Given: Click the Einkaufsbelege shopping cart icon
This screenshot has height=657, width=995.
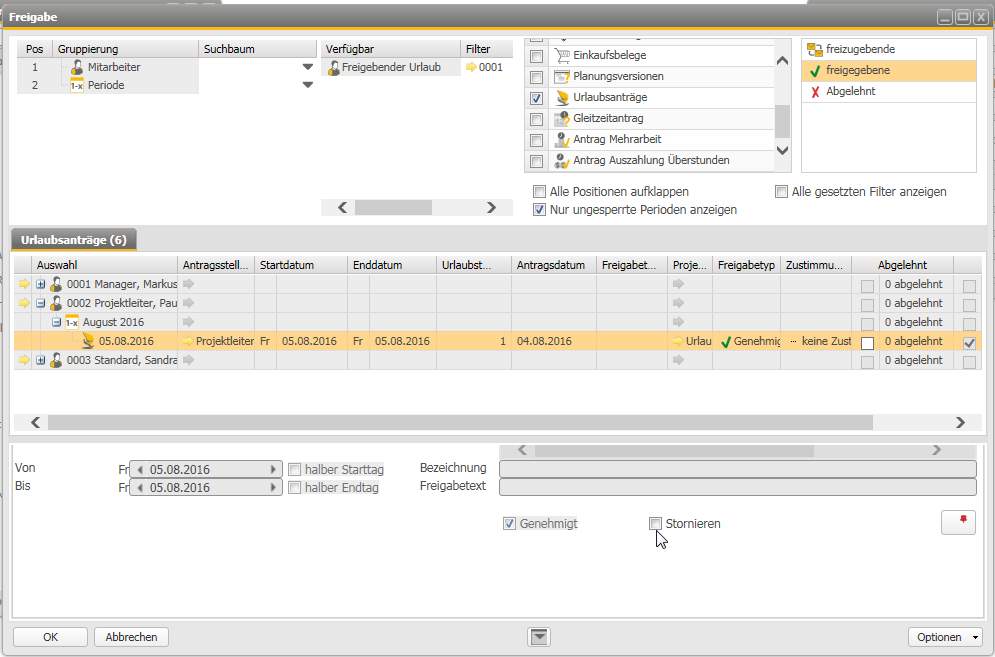Looking at the screenshot, I should coord(561,55).
